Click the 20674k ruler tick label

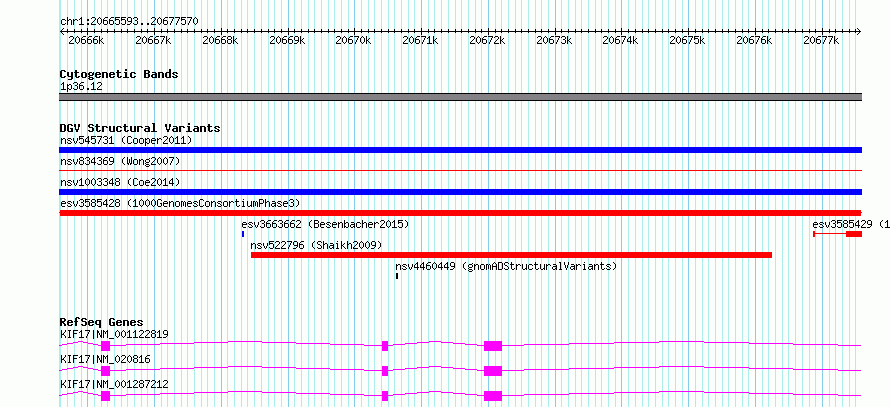pyautogui.click(x=621, y=40)
